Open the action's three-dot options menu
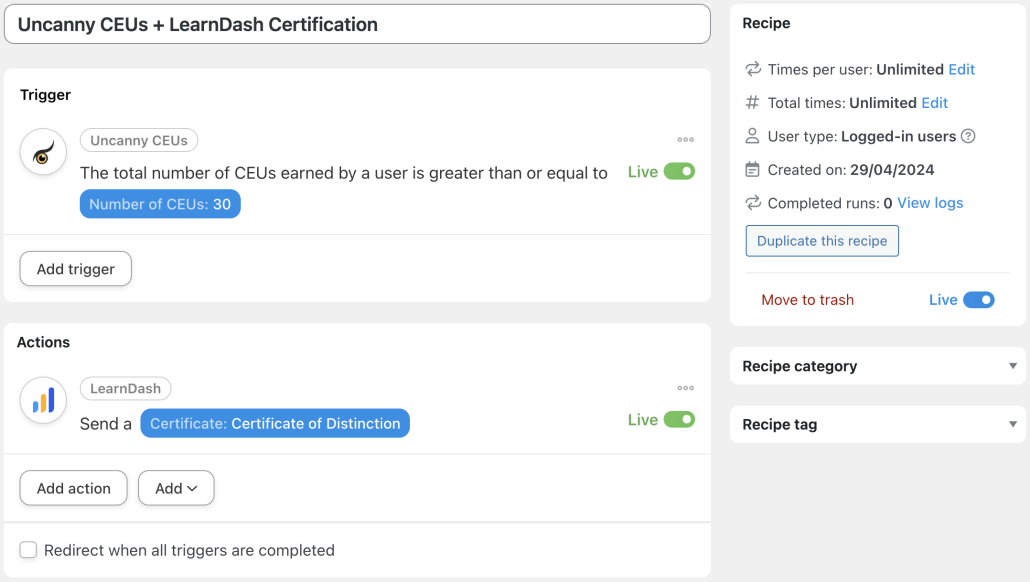1030x582 pixels. [686, 388]
